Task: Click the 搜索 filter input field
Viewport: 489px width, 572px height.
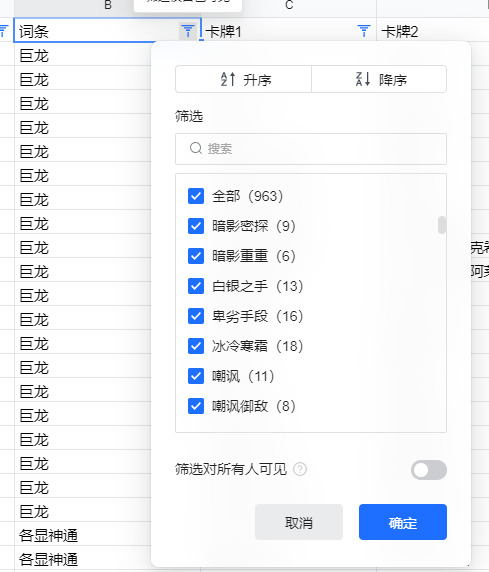Action: pyautogui.click(x=311, y=149)
